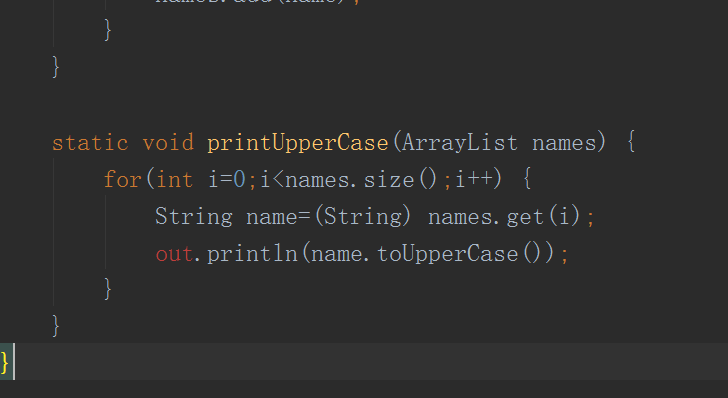
Task: Click 'names.size()' in the loop condition
Action: [361, 180]
